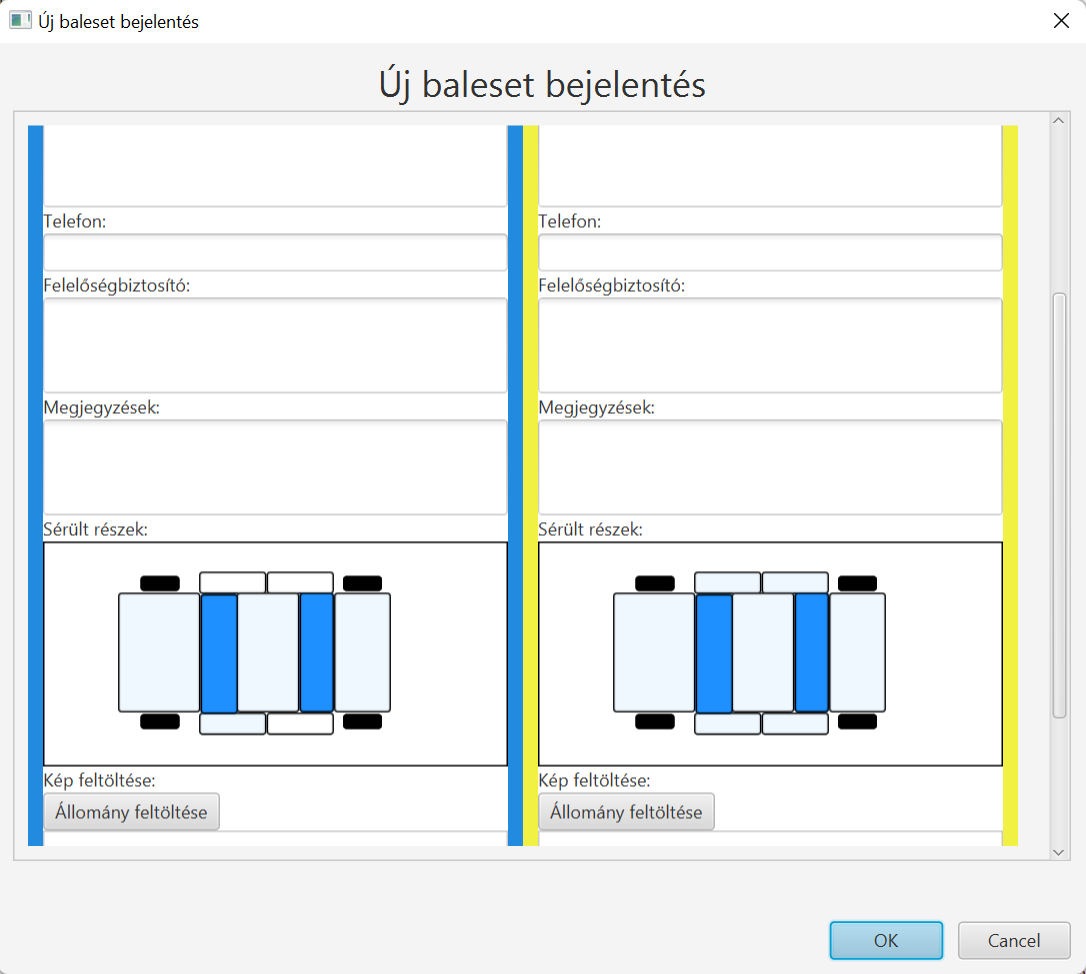Toggle upper-left wheel on blue form's car diagram
The width and height of the screenshot is (1086, 974).
(160, 583)
